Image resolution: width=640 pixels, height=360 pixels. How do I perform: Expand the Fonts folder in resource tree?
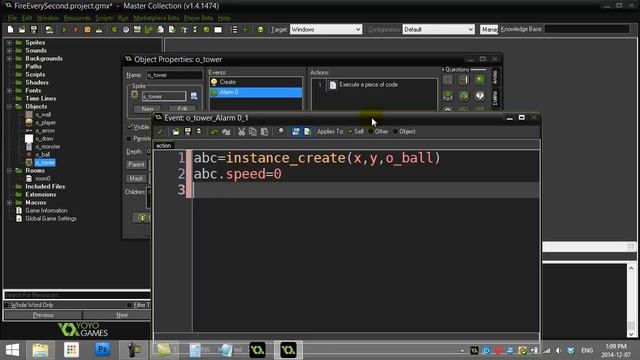pyautogui.click(x=9, y=91)
